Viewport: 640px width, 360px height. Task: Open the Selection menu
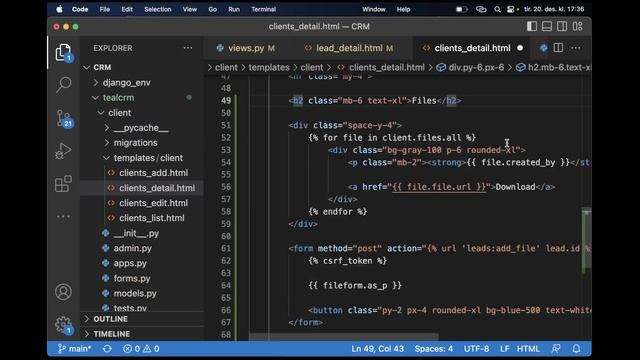(158, 9)
